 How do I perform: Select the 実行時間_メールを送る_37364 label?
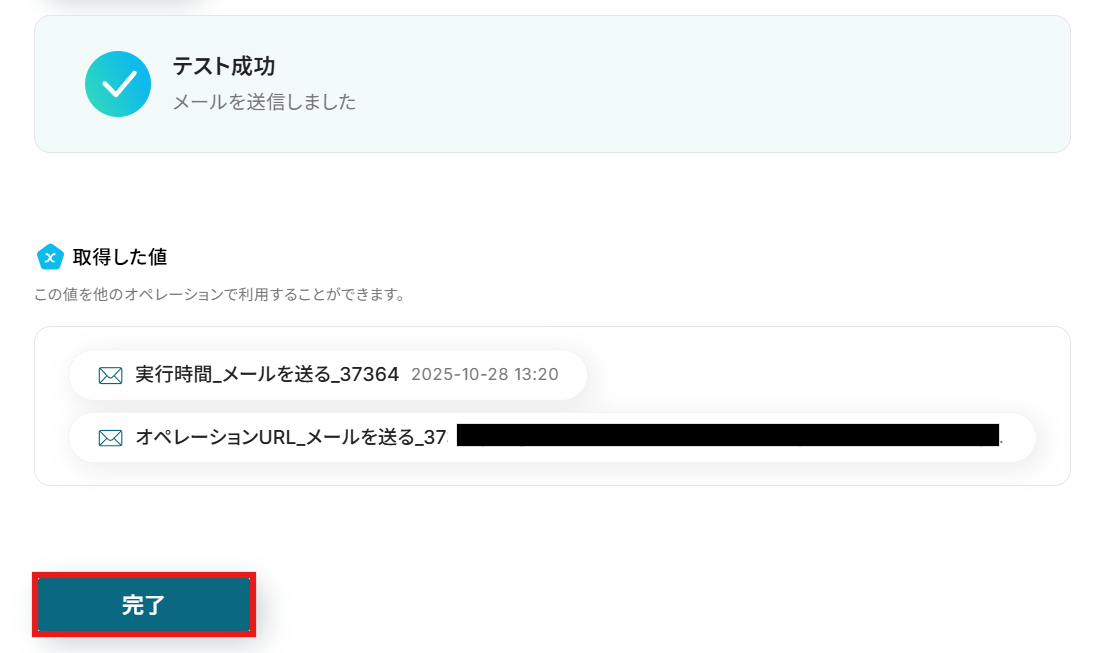[x=267, y=374]
